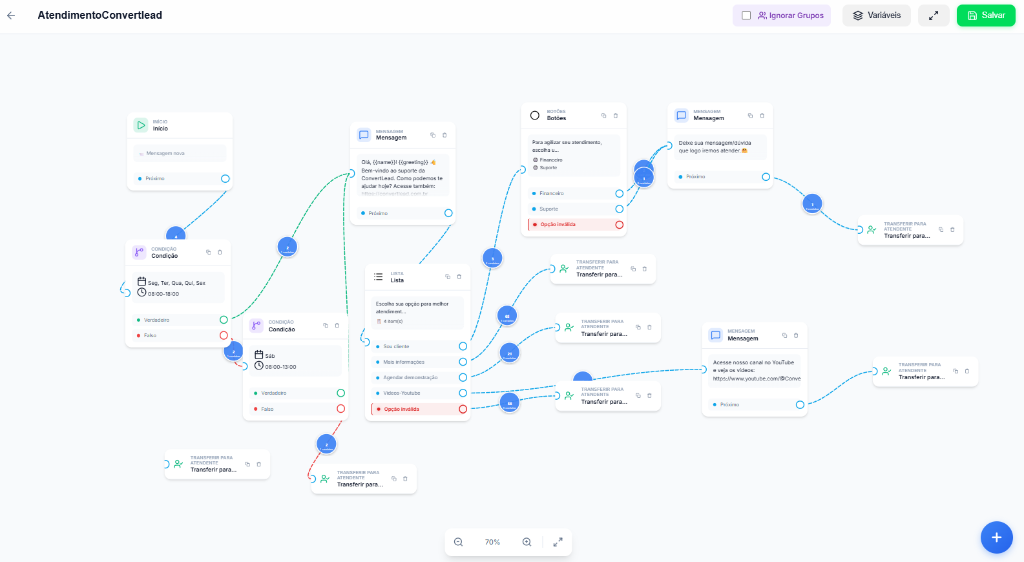Image resolution: width=1024 pixels, height=562 pixels.
Task: Open the Variáveis panel
Action: point(876,16)
